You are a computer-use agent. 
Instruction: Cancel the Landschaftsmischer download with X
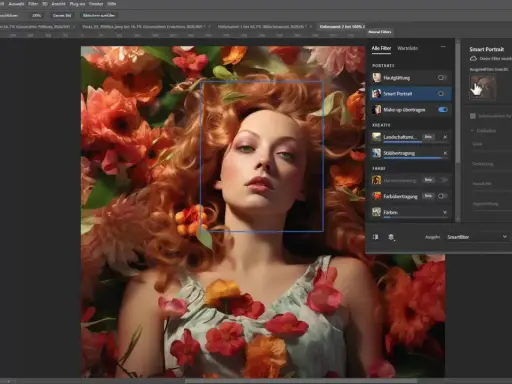pos(445,137)
